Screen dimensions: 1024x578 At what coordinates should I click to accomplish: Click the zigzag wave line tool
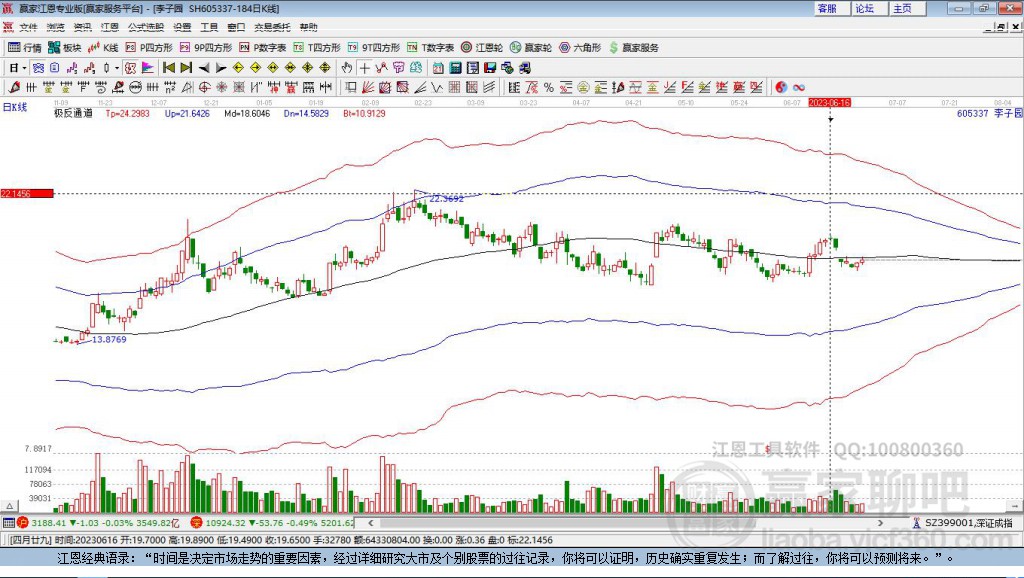[x=437, y=88]
